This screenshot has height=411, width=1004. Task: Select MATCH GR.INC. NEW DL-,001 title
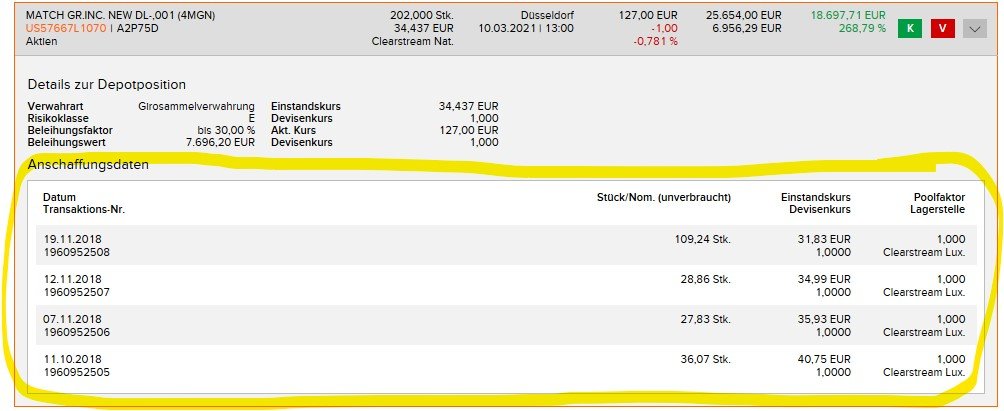121,15
